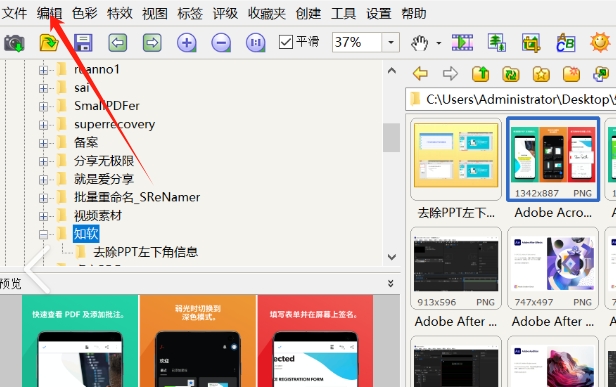Expand the 分享无极限 folder node
The height and width of the screenshot is (387, 616).
coord(44,161)
